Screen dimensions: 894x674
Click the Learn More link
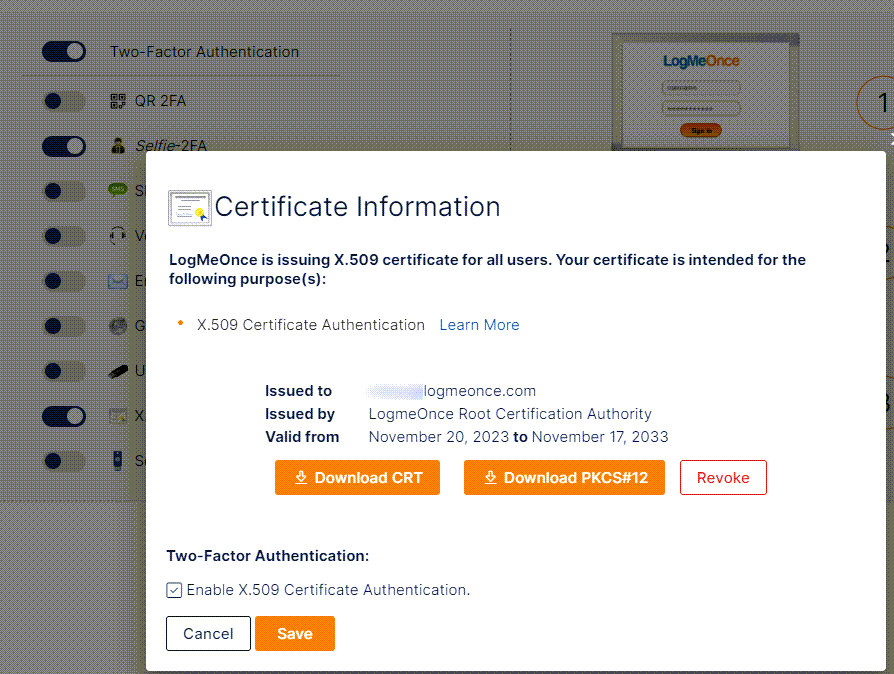(x=479, y=324)
